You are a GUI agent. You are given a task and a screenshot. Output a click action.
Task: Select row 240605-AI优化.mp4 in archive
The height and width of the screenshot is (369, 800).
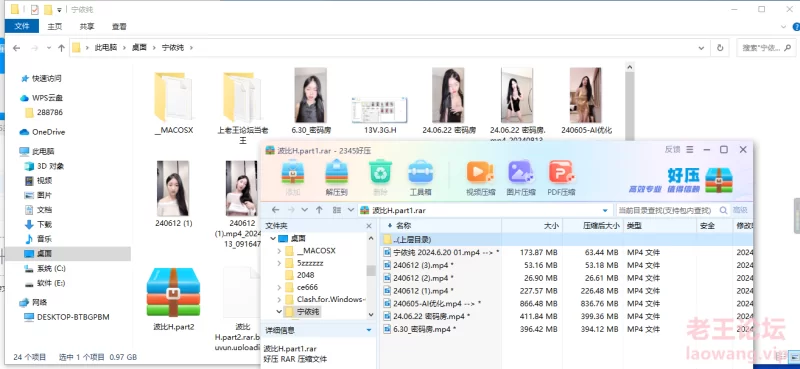point(565,304)
